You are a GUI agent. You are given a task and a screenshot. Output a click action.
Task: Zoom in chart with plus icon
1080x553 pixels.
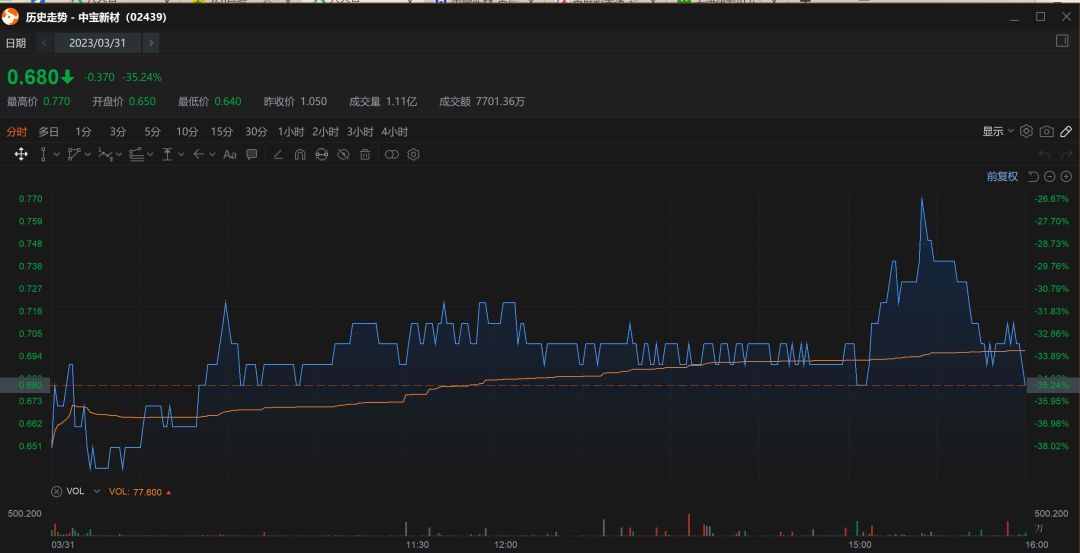pyautogui.click(x=1066, y=176)
